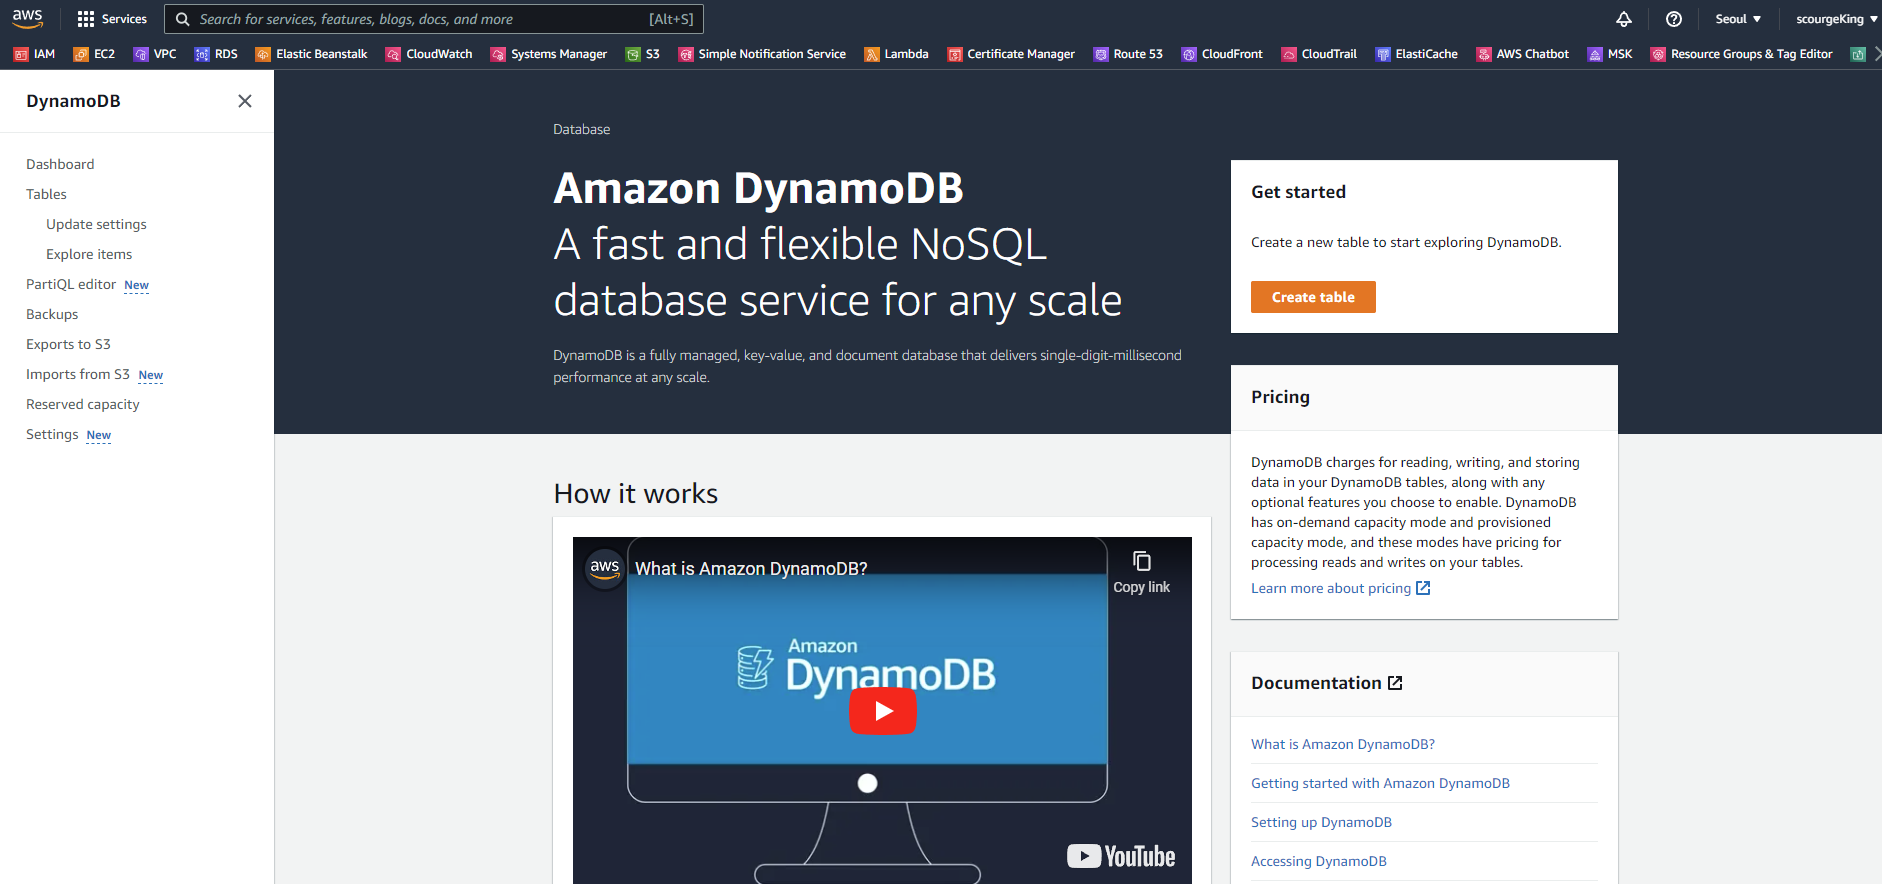
Task: Open Accessing DynamoDB link
Action: point(1318,861)
